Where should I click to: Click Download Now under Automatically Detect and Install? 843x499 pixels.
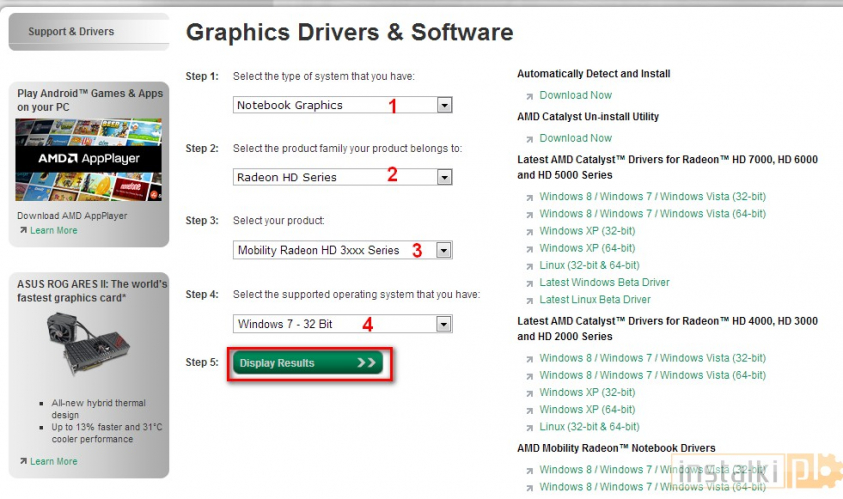[x=575, y=95]
